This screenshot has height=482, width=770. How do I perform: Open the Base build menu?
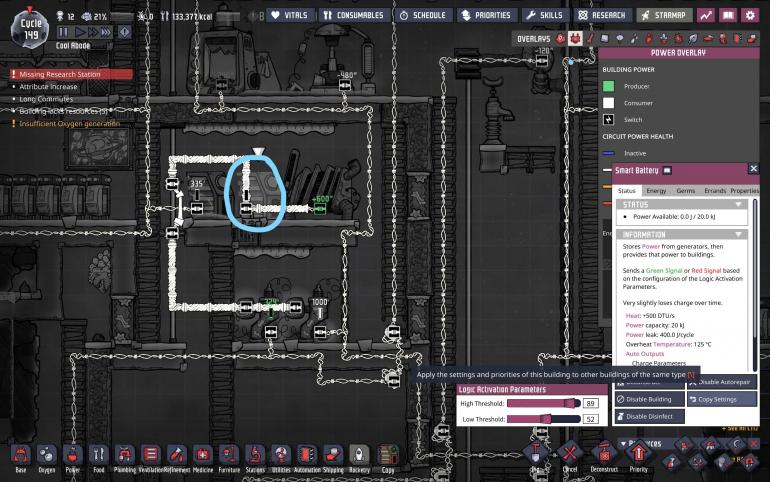21,455
